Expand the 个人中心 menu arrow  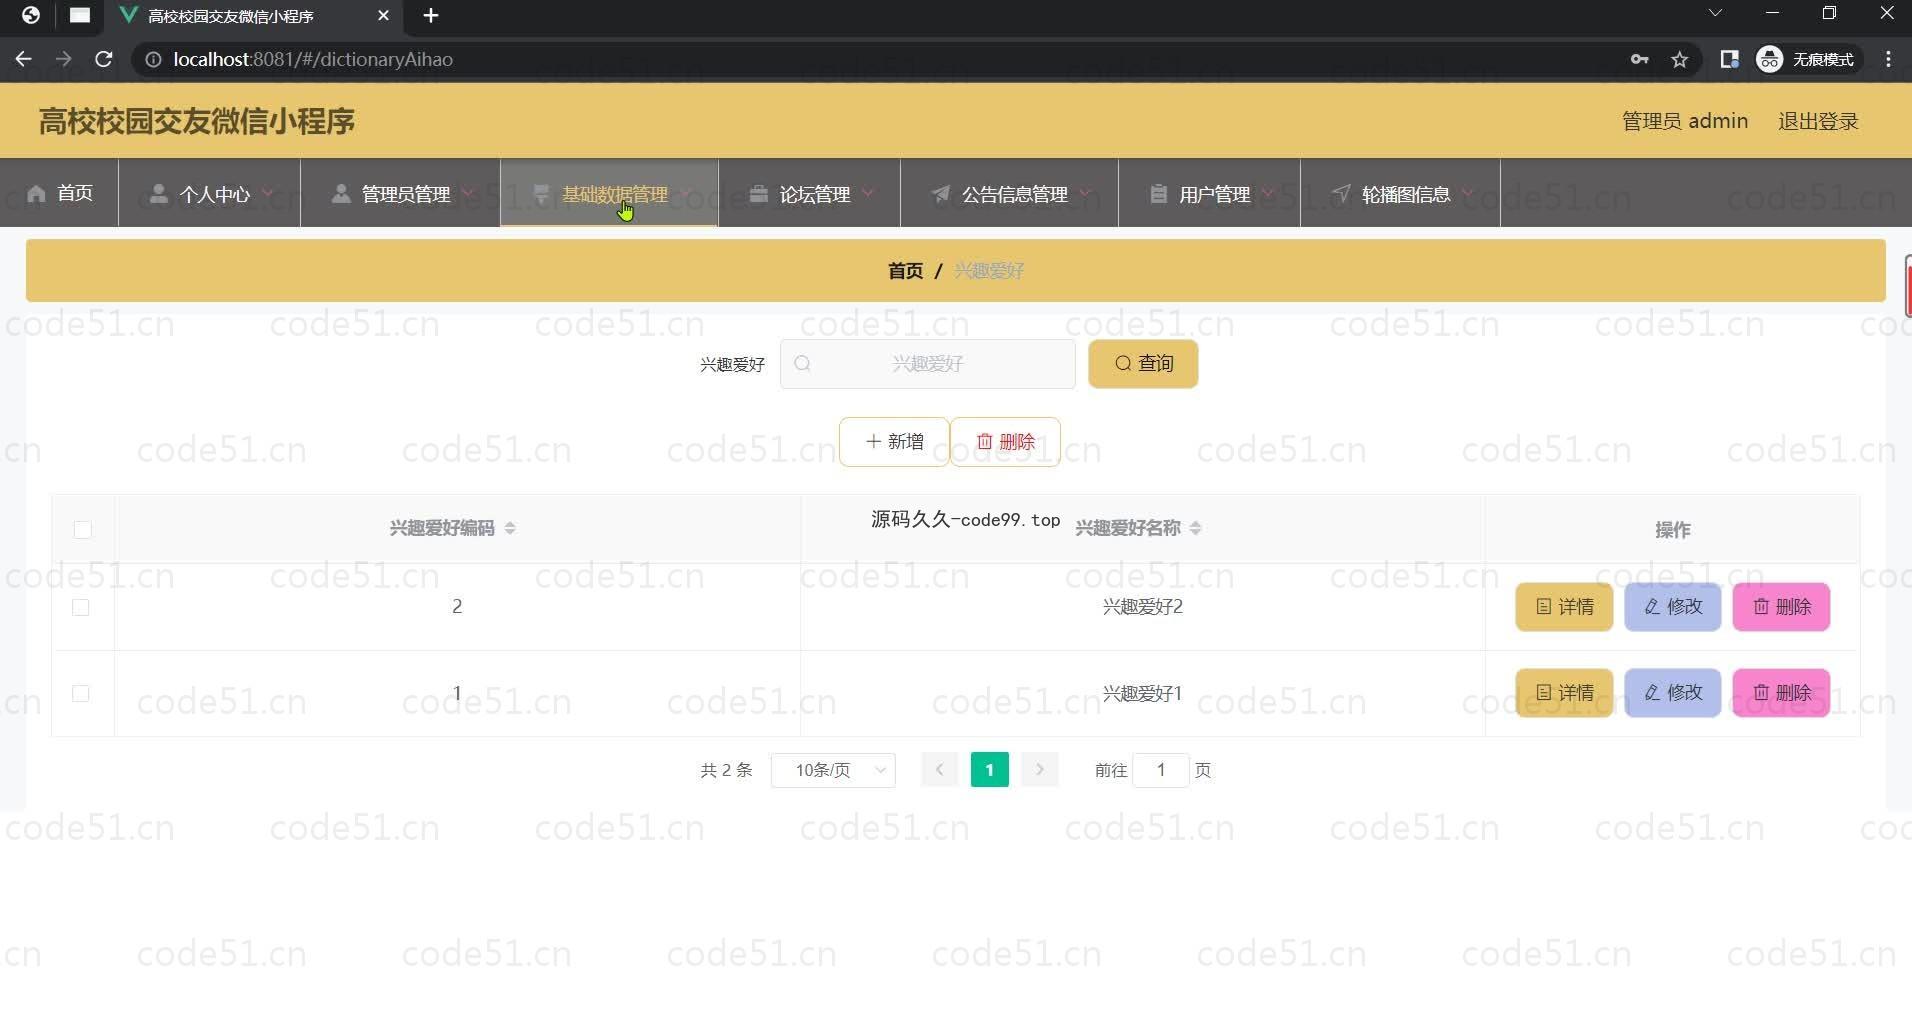[x=267, y=192]
